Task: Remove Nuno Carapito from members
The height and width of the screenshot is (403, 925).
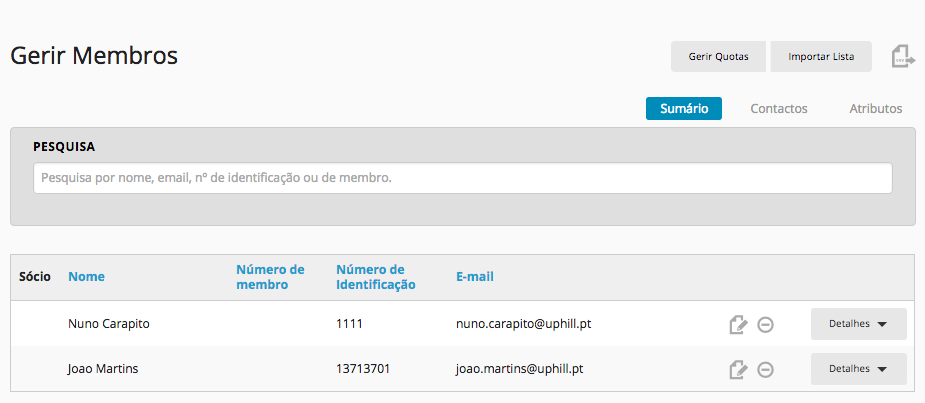Action: click(x=765, y=324)
